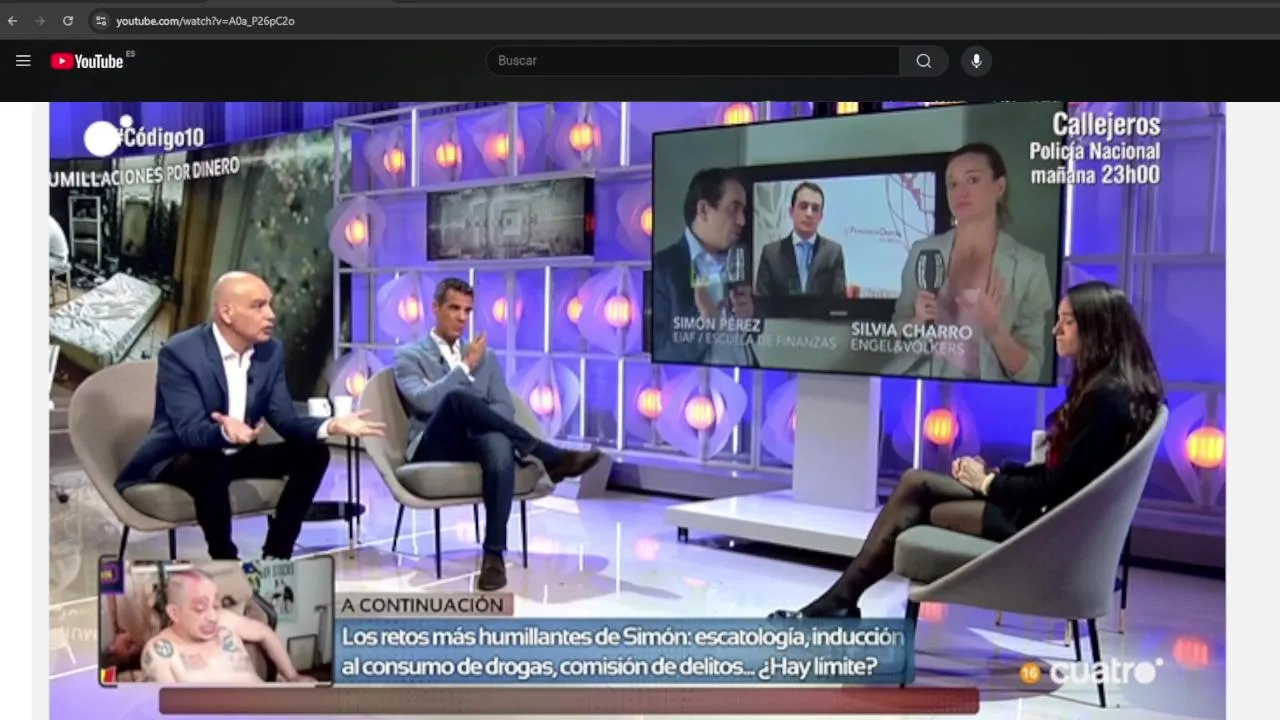Focus the Buscar search field
Viewport: 1280px width, 720px height.
click(x=692, y=61)
